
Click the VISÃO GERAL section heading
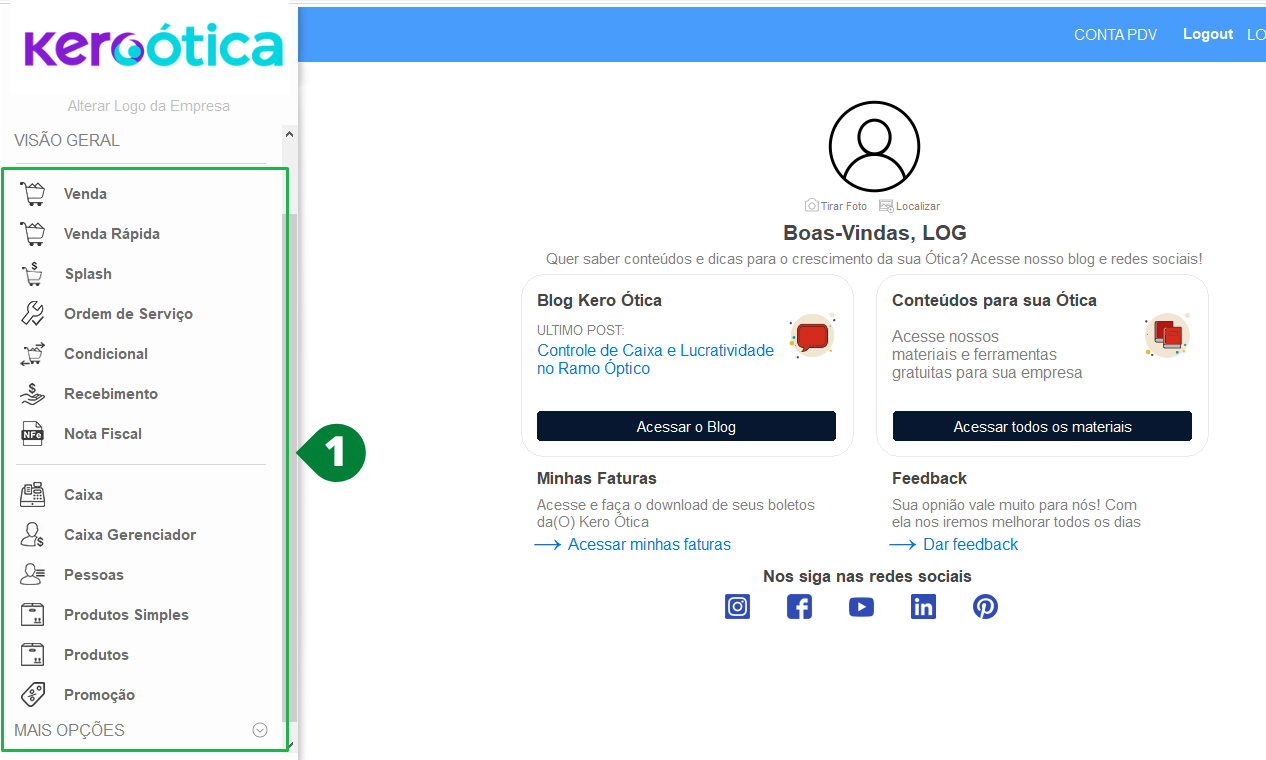pos(67,140)
